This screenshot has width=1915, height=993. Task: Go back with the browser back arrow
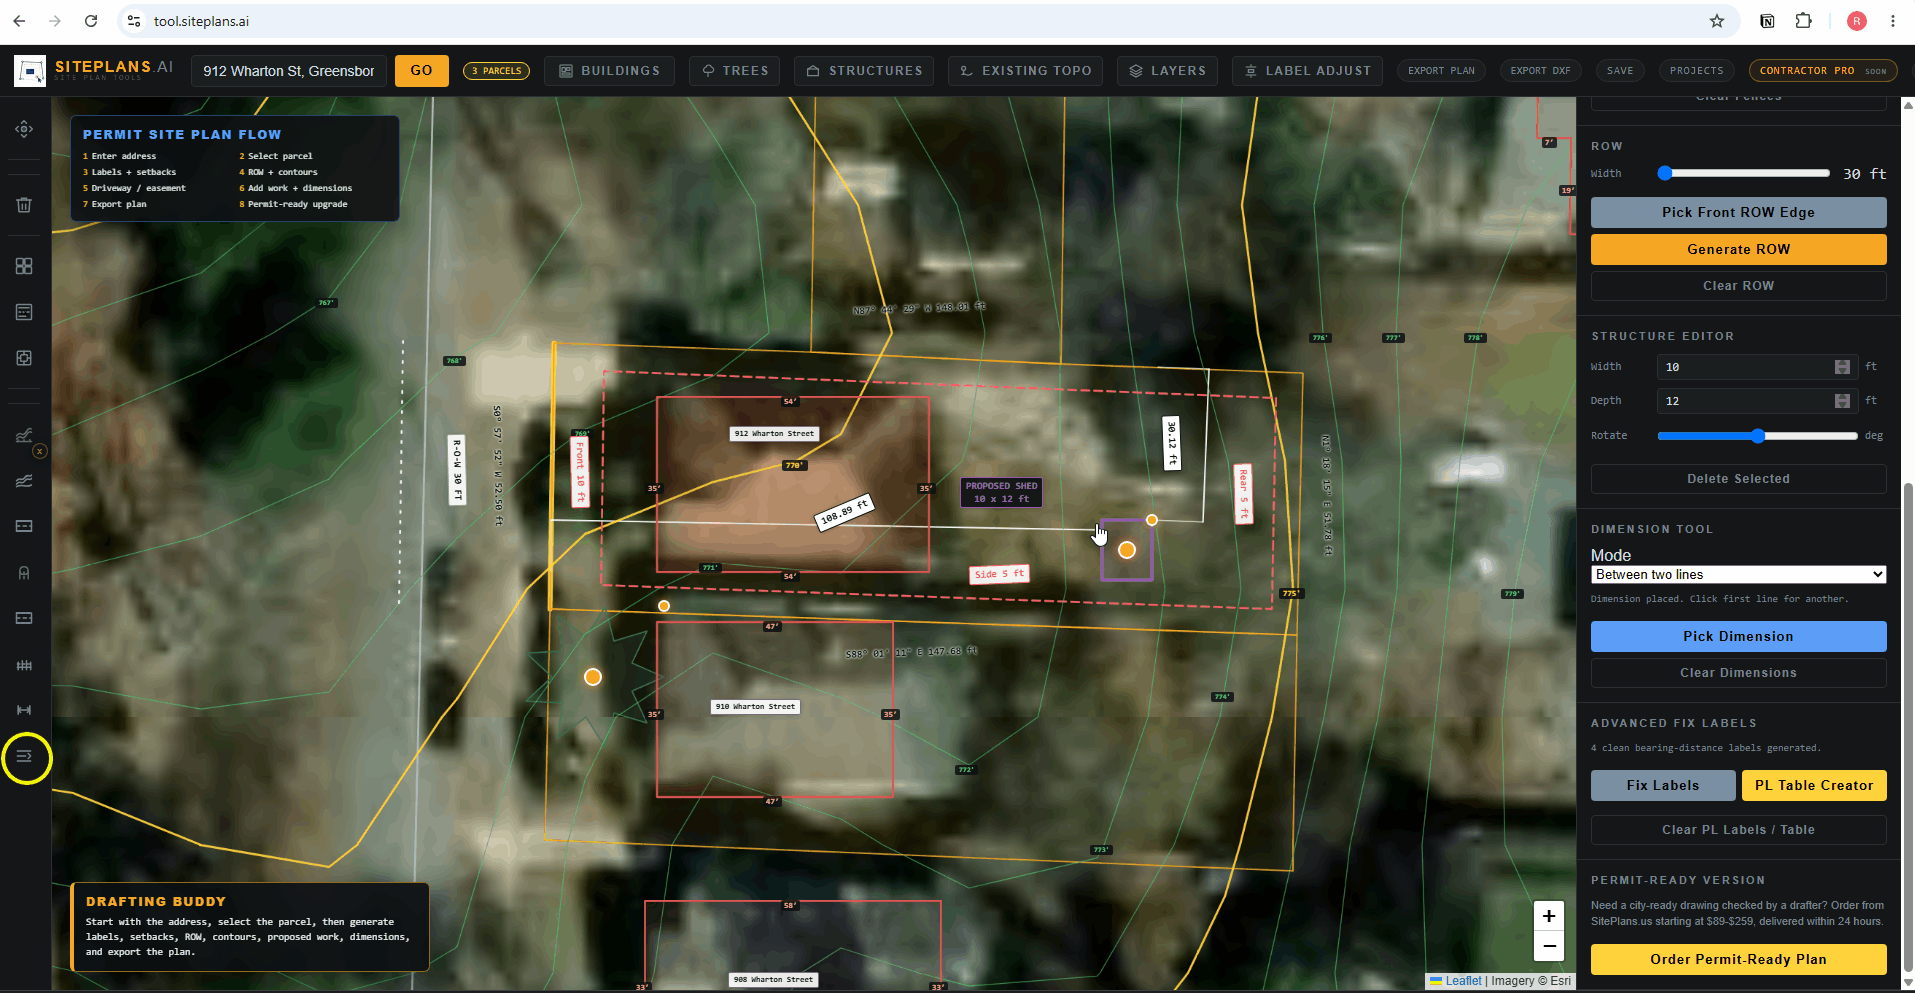tap(20, 21)
